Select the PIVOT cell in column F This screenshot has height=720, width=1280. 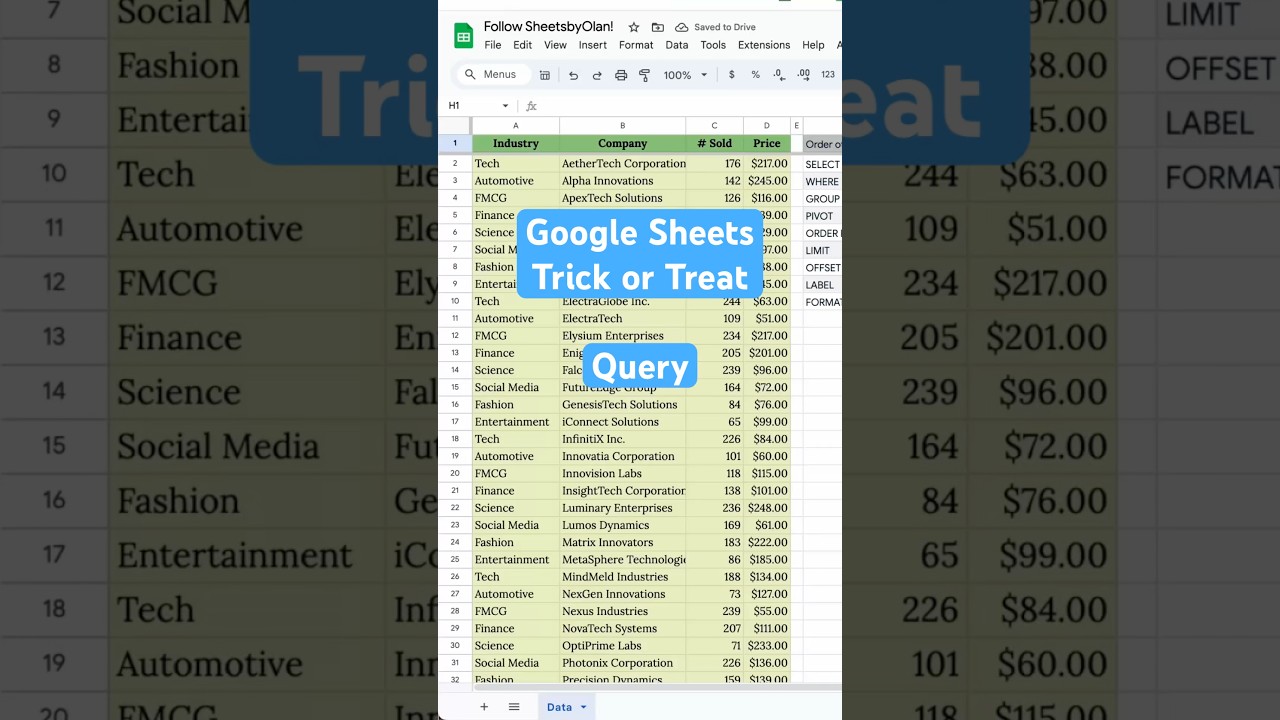(823, 216)
